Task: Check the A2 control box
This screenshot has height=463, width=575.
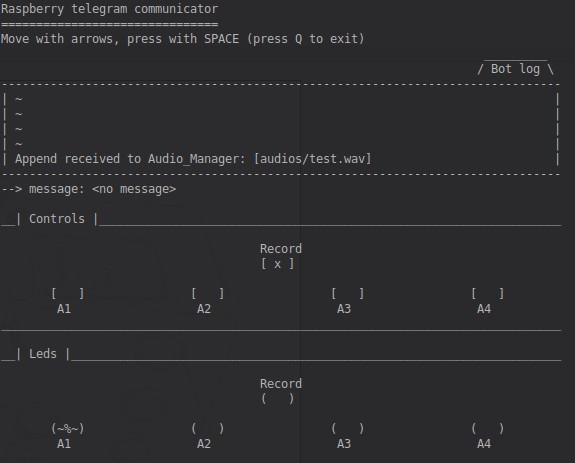Action: [x=208, y=294]
